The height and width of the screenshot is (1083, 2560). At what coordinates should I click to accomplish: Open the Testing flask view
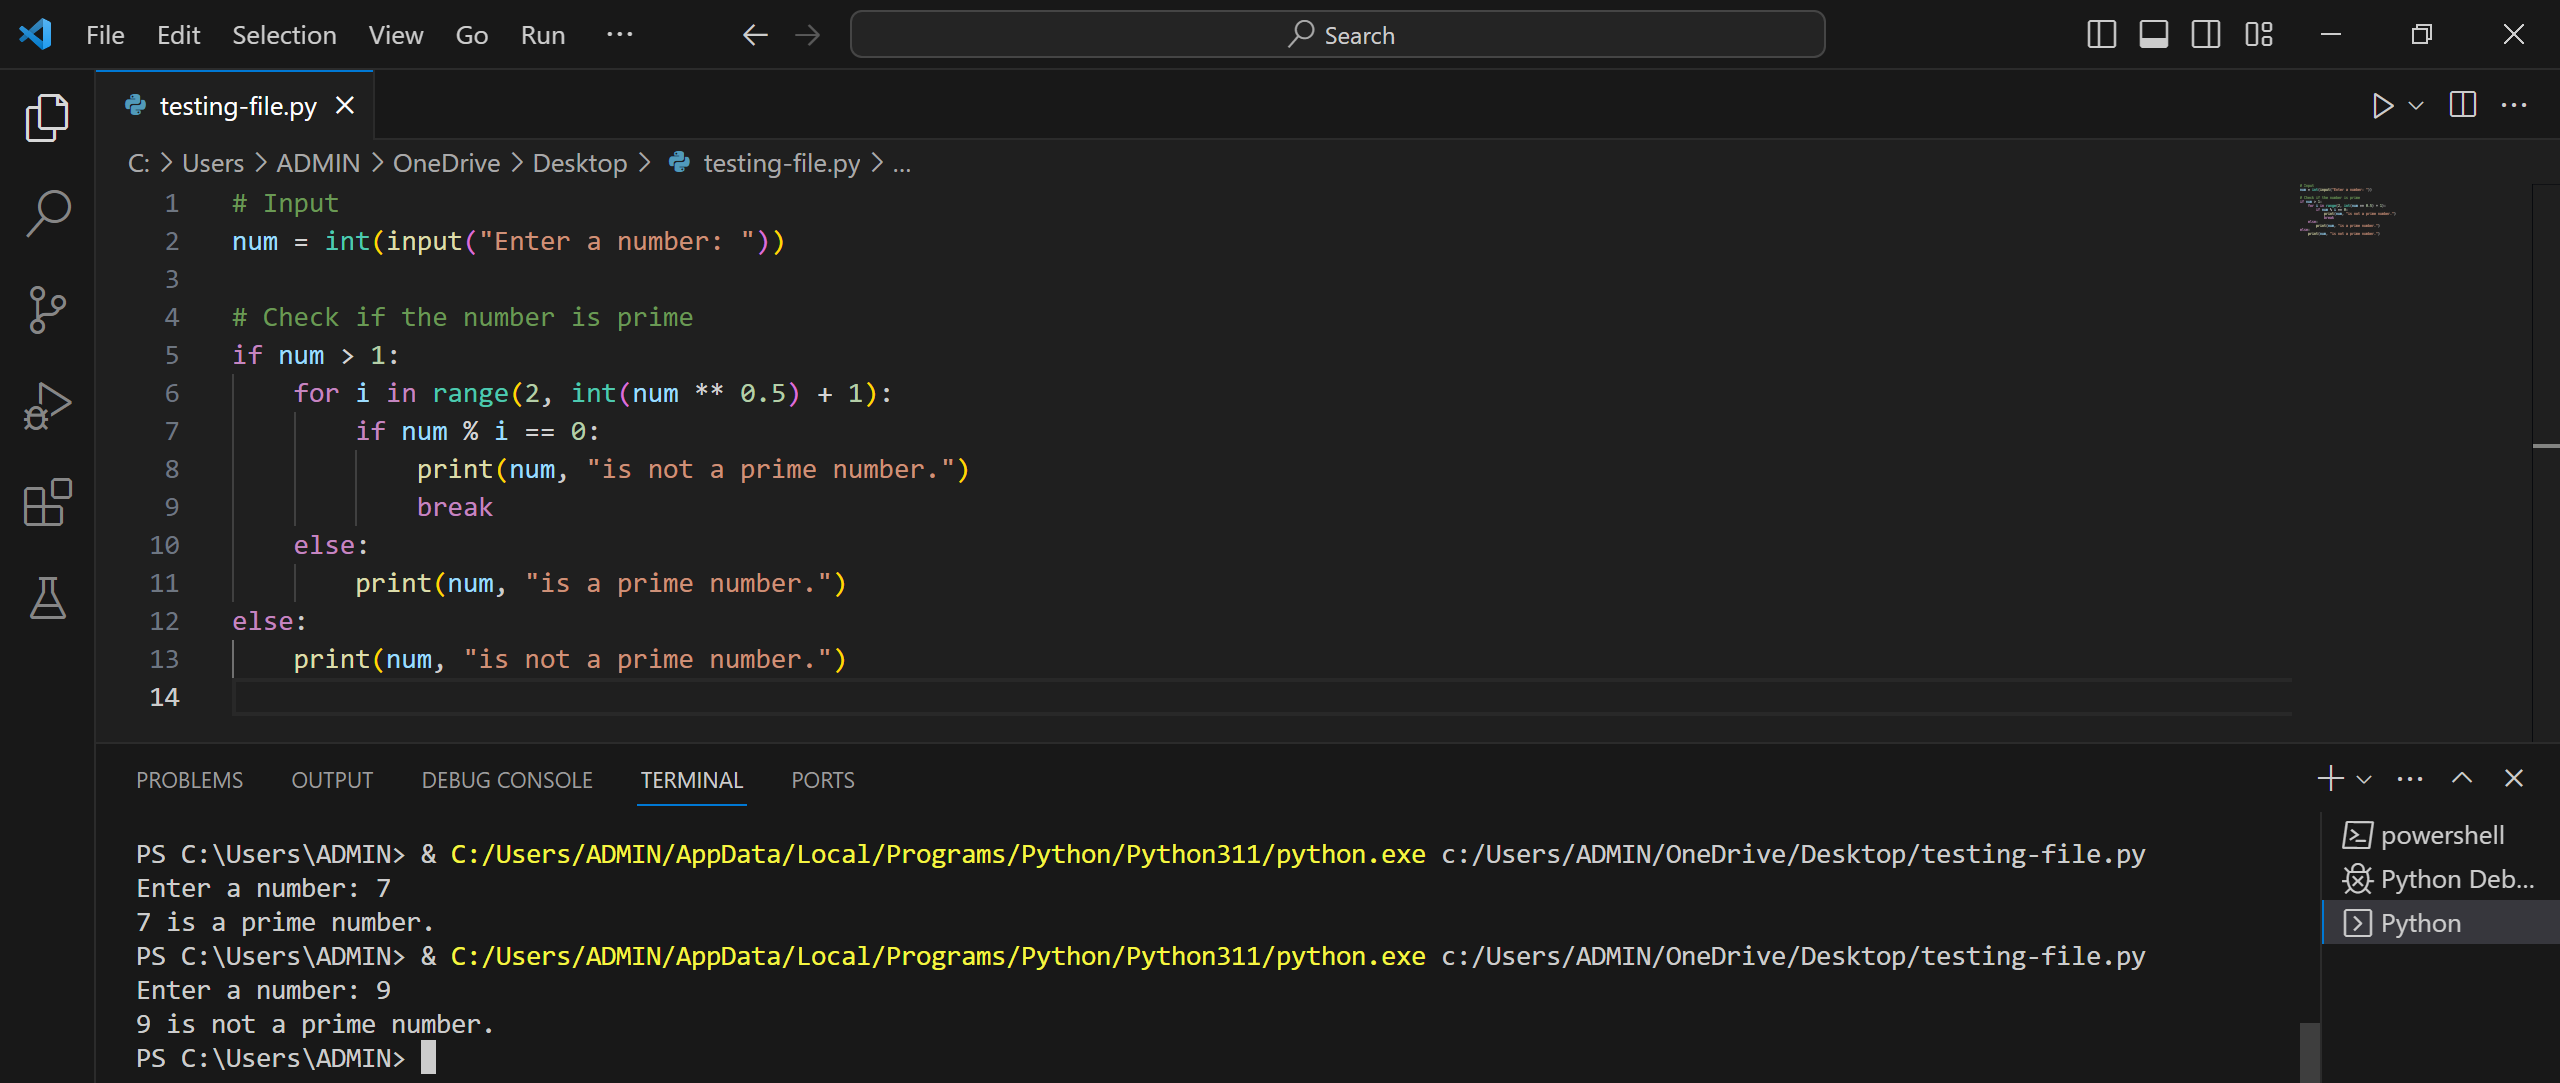[47, 598]
